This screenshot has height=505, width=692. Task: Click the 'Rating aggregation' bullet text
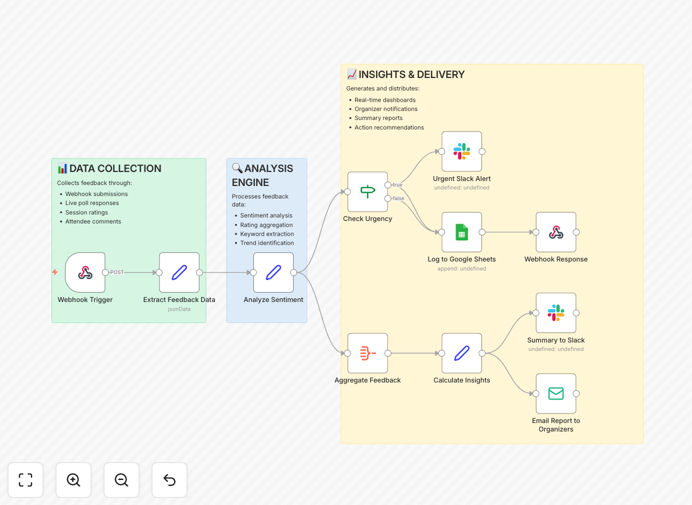[x=267, y=225]
